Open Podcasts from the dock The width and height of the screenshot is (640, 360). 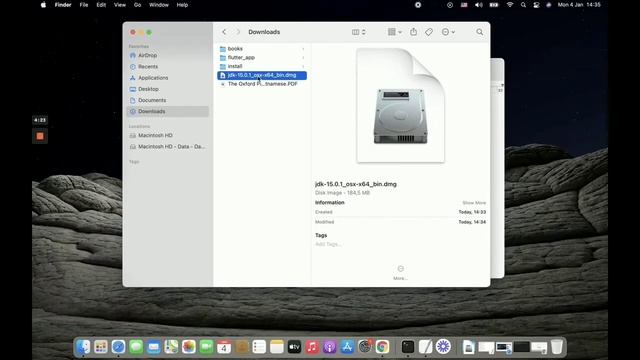point(329,347)
